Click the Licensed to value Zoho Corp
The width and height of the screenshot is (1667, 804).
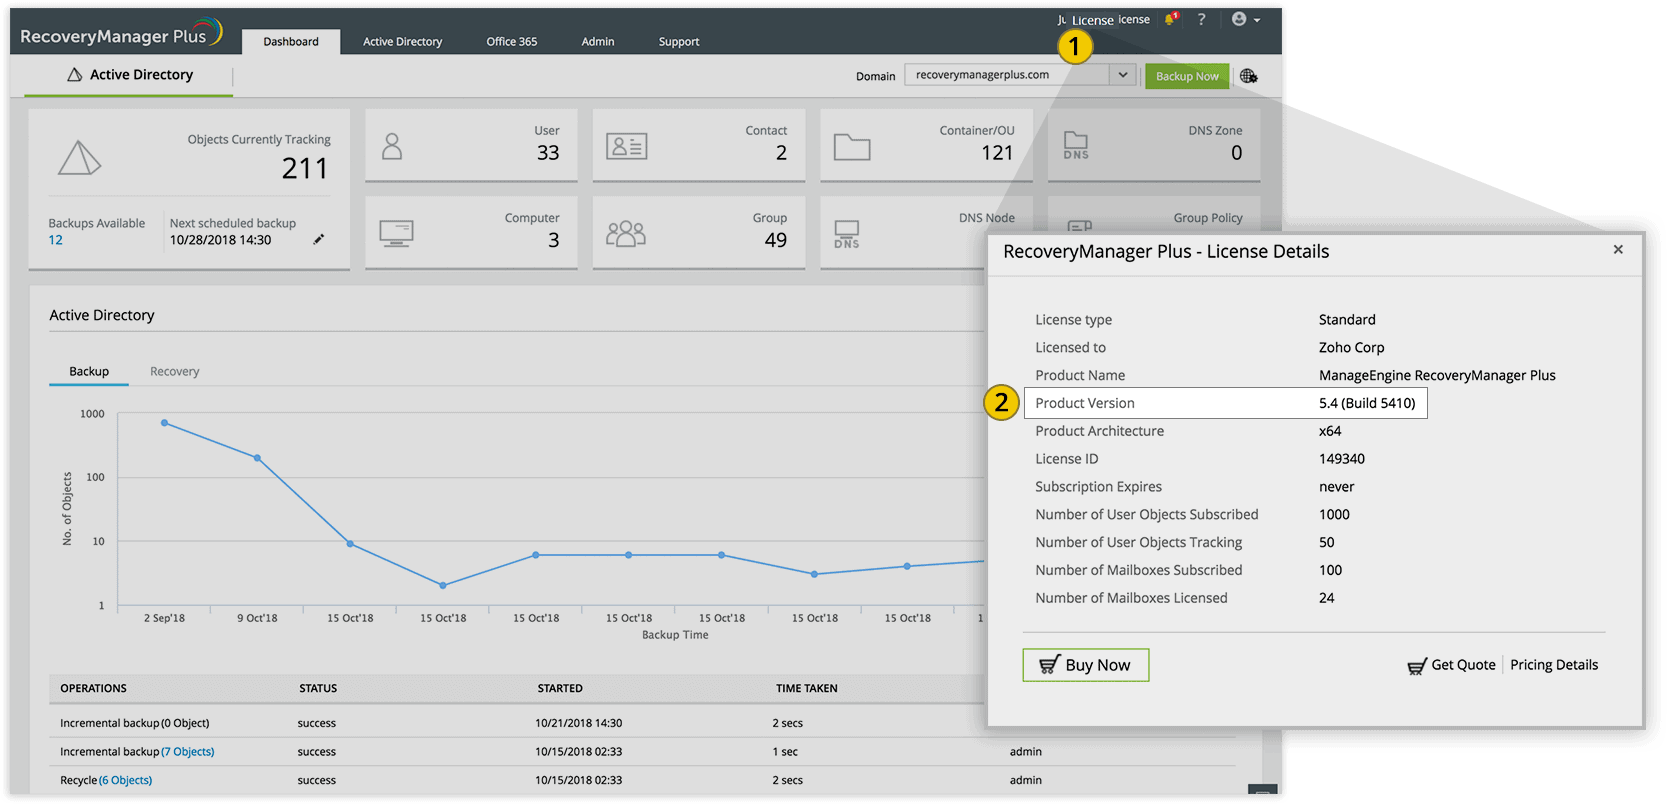click(x=1352, y=348)
